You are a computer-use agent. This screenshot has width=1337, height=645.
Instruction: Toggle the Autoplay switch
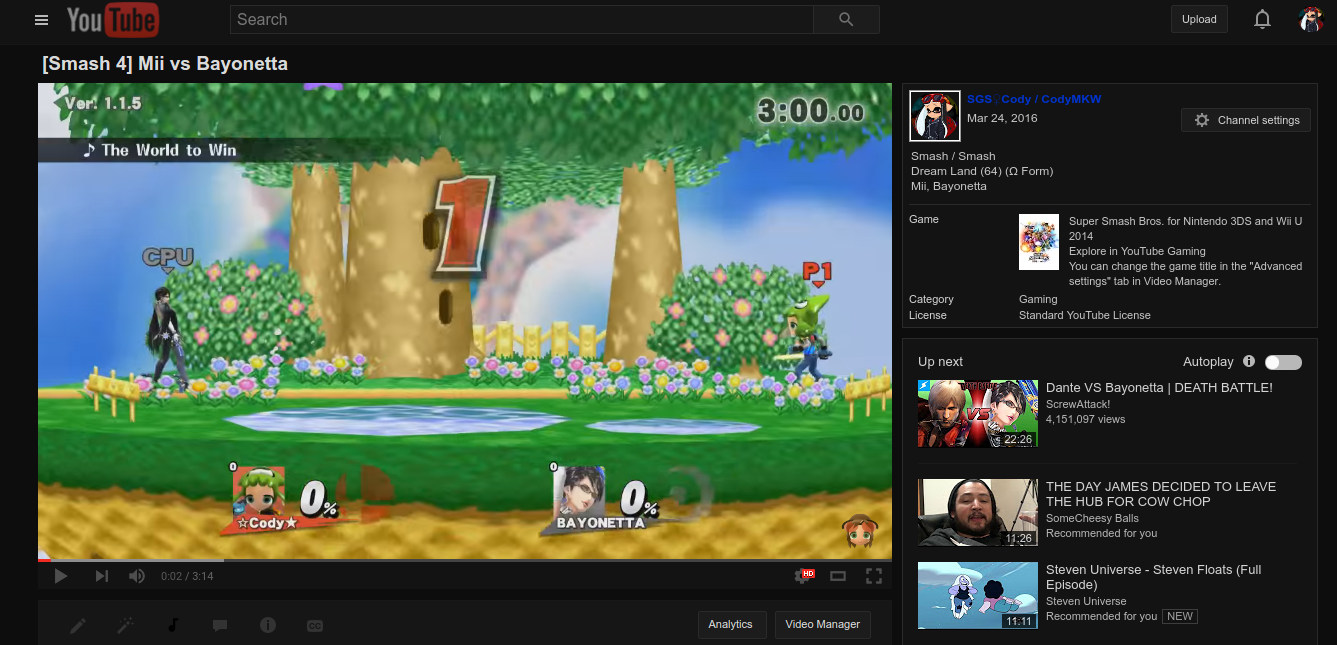(1283, 362)
